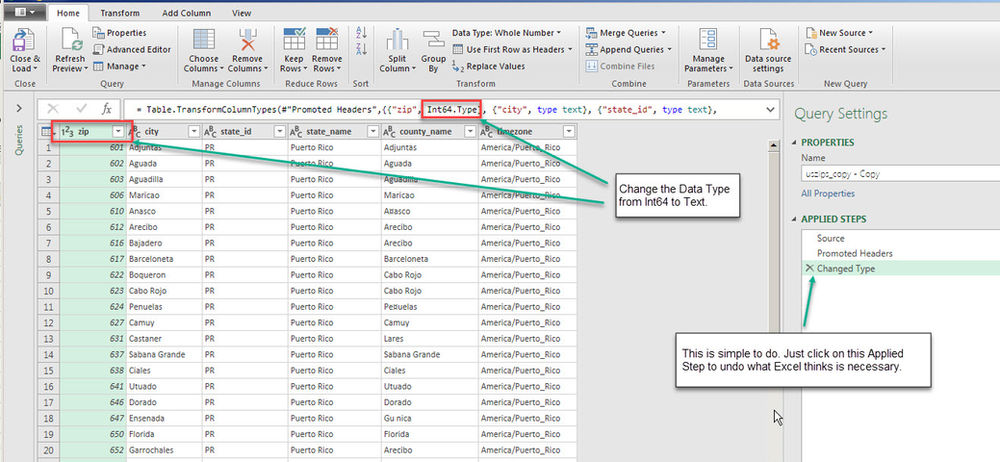
Task: Delete the Changed Type step with its X icon
Action: coord(810,268)
